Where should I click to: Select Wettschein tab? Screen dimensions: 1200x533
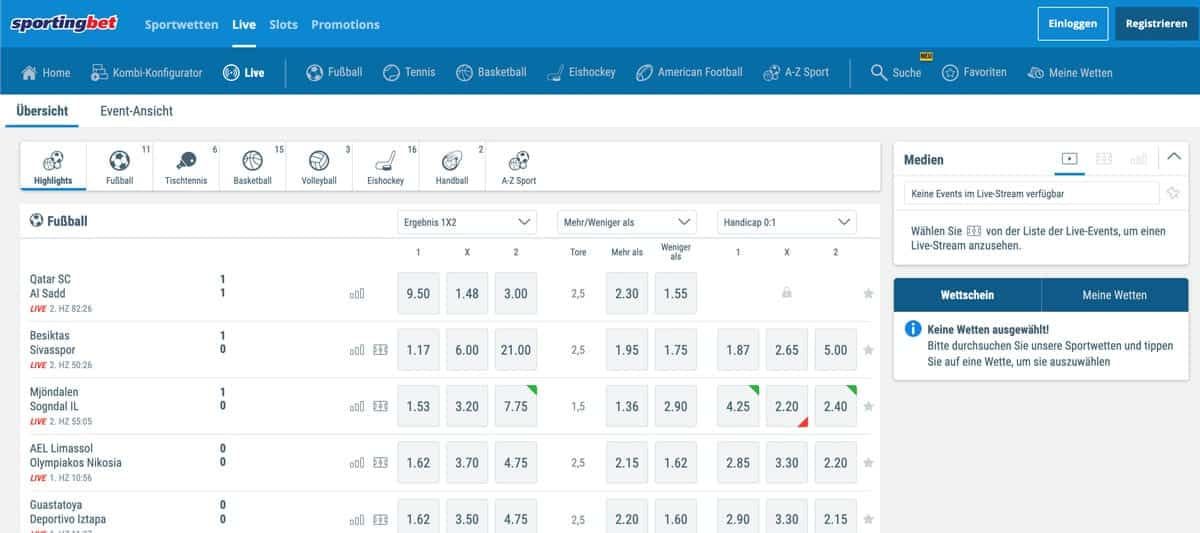967,295
